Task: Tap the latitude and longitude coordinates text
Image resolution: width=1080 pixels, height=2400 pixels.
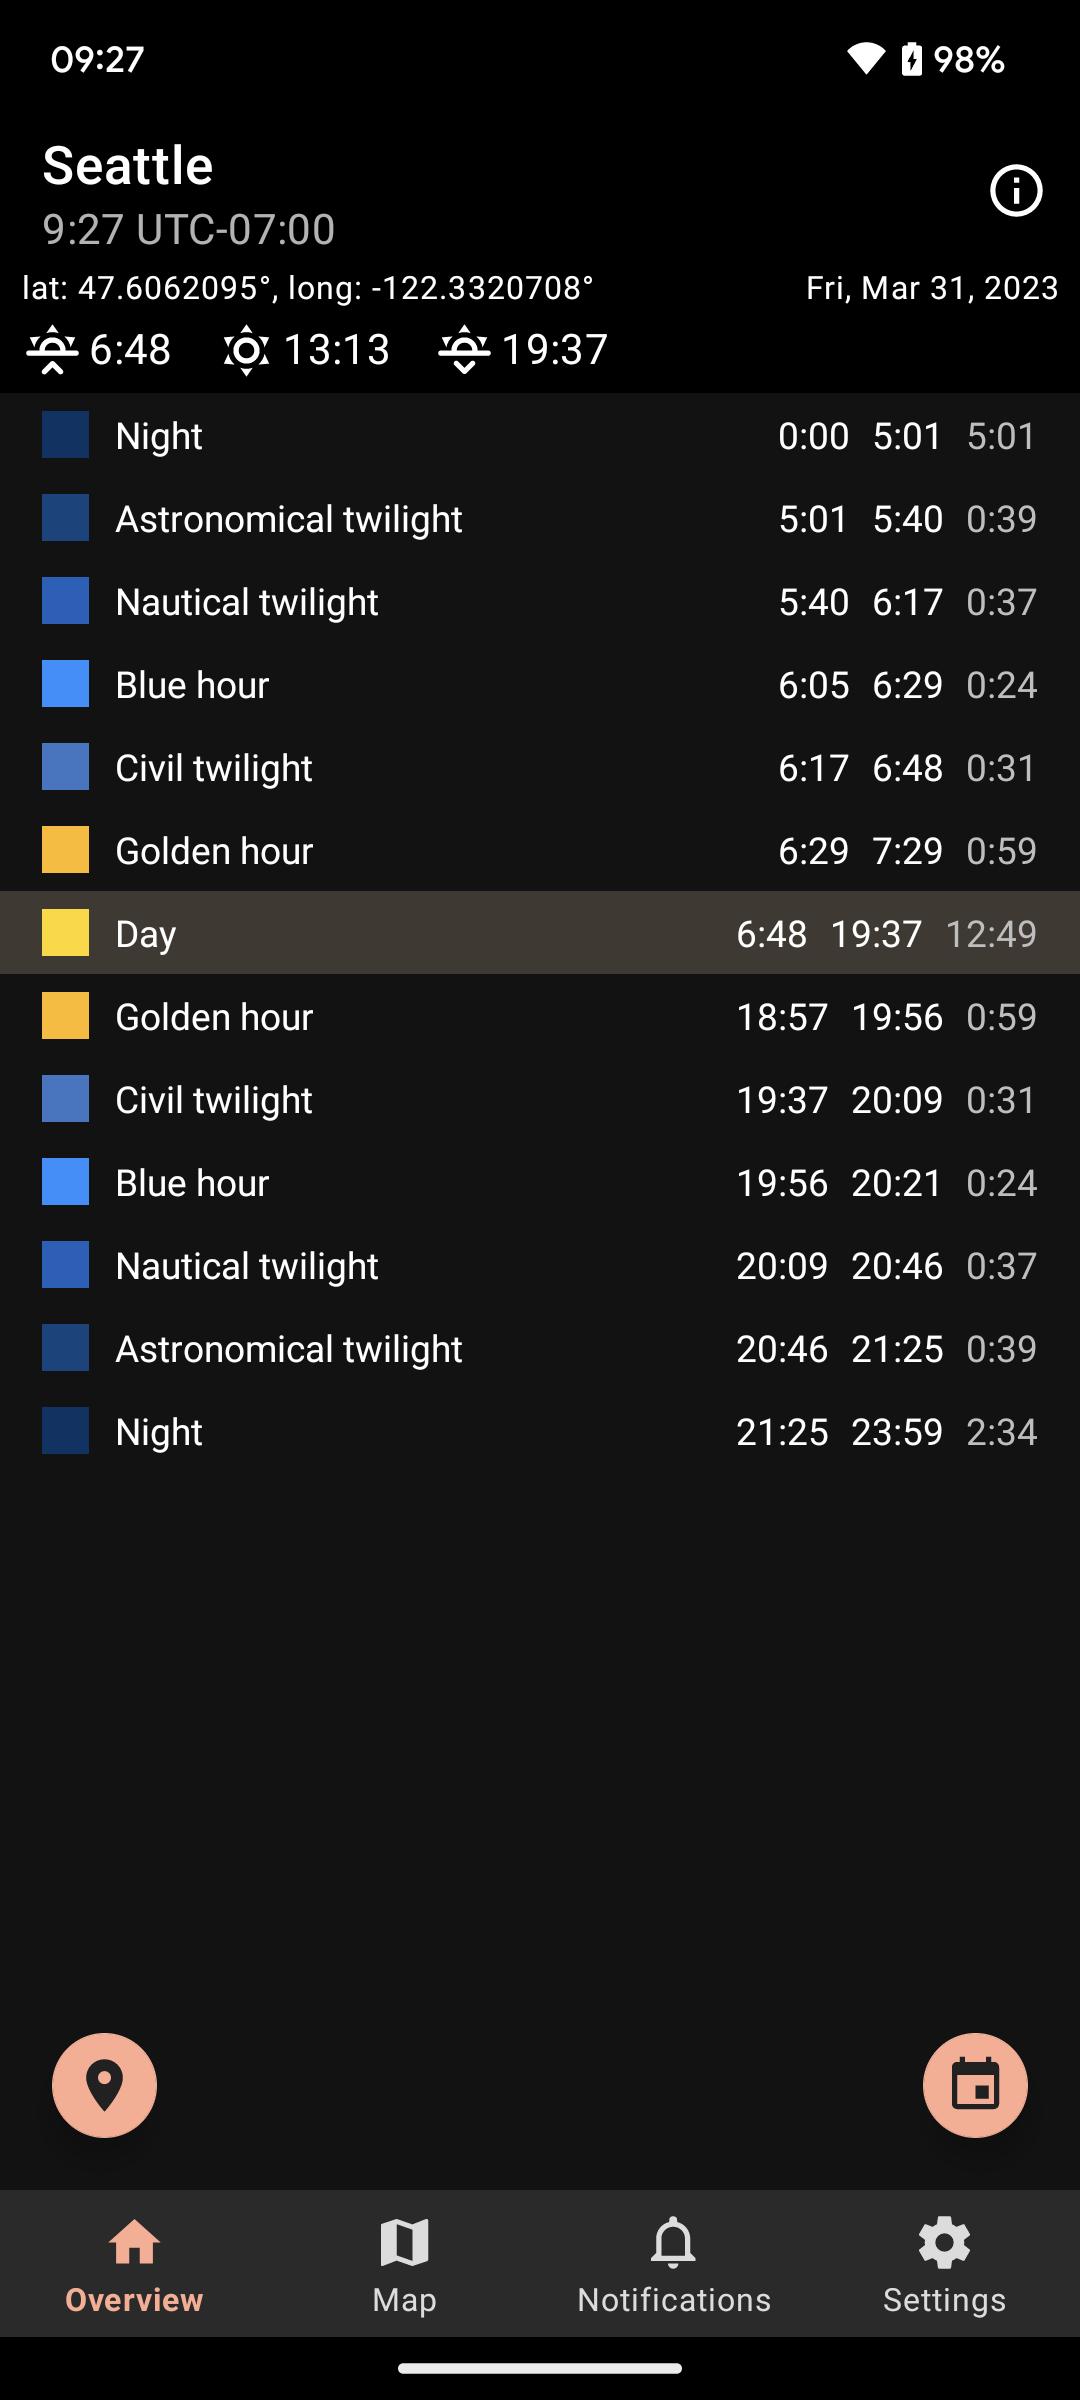Action: (x=308, y=289)
